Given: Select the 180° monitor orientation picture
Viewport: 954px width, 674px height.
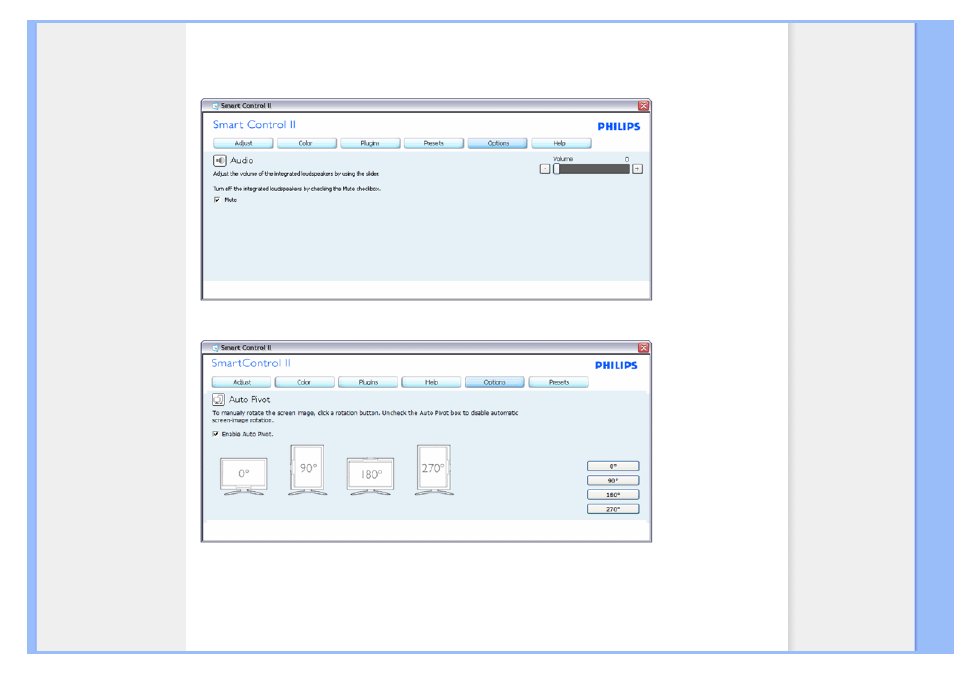Looking at the screenshot, I should [371, 474].
